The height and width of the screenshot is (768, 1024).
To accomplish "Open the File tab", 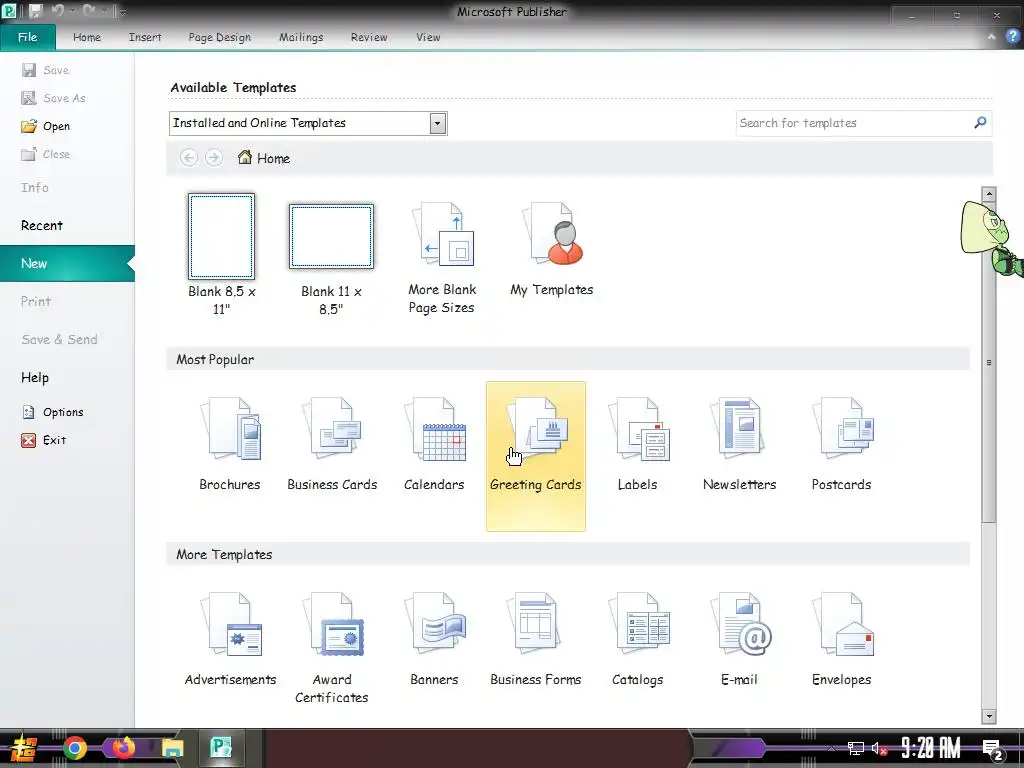I will click(28, 37).
